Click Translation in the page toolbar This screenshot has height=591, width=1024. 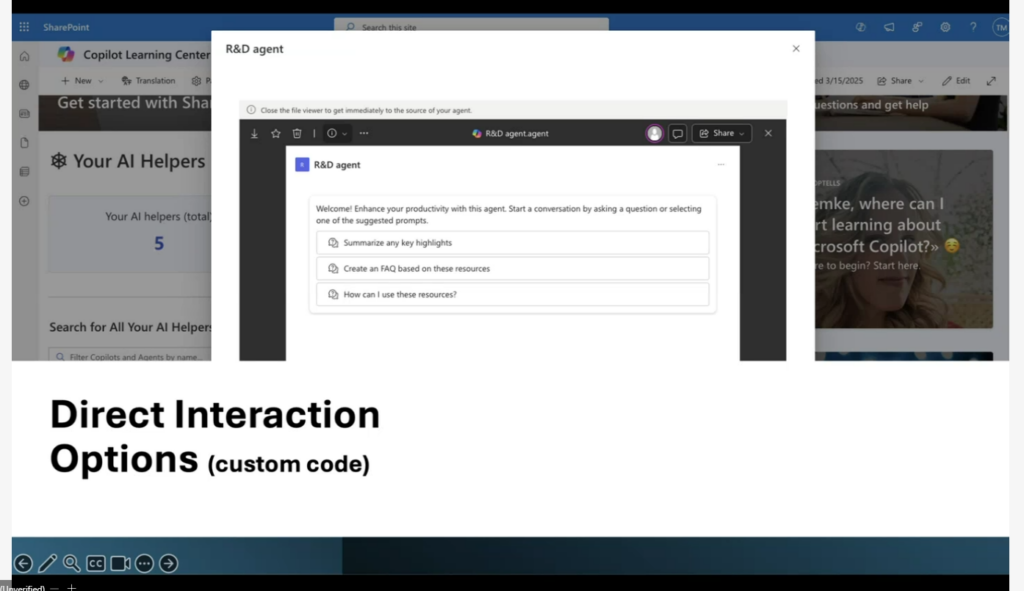[148, 80]
